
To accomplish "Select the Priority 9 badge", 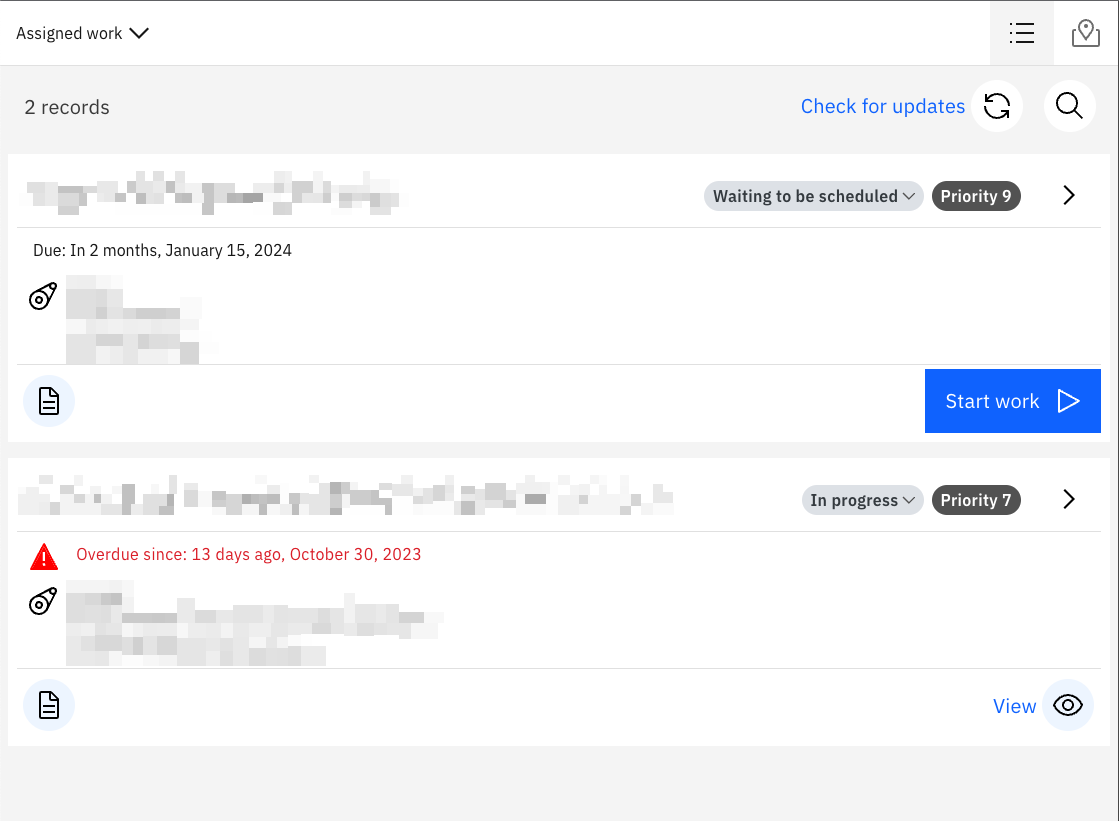I will coord(976,196).
